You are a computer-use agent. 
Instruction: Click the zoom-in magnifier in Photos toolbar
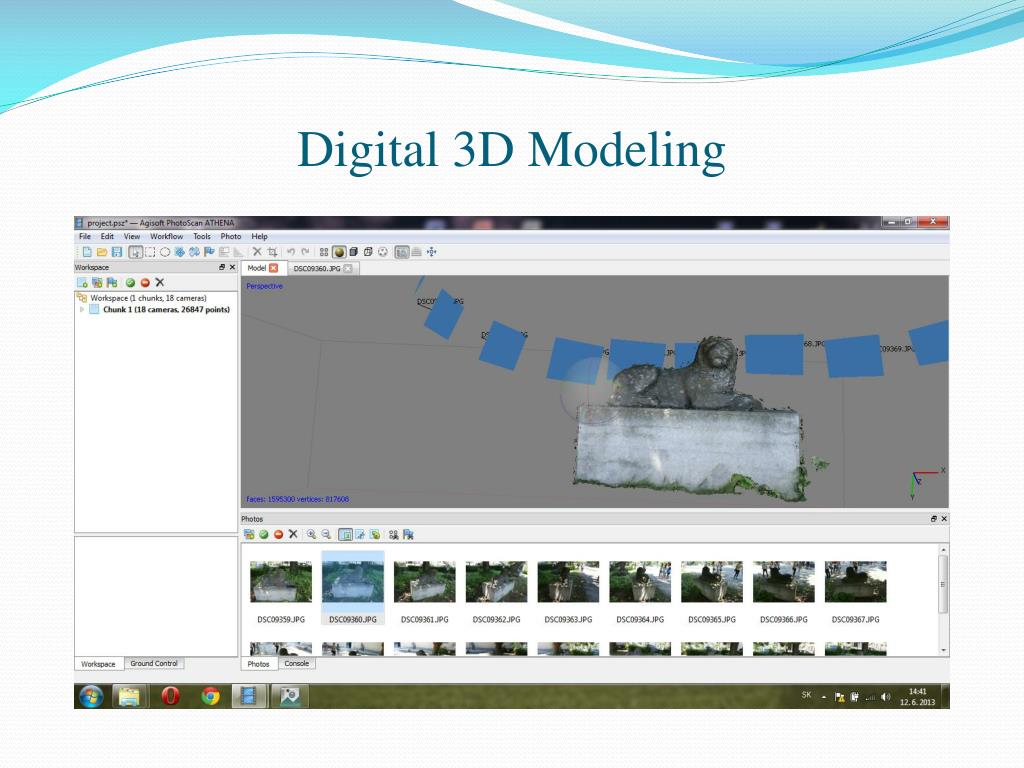point(311,534)
